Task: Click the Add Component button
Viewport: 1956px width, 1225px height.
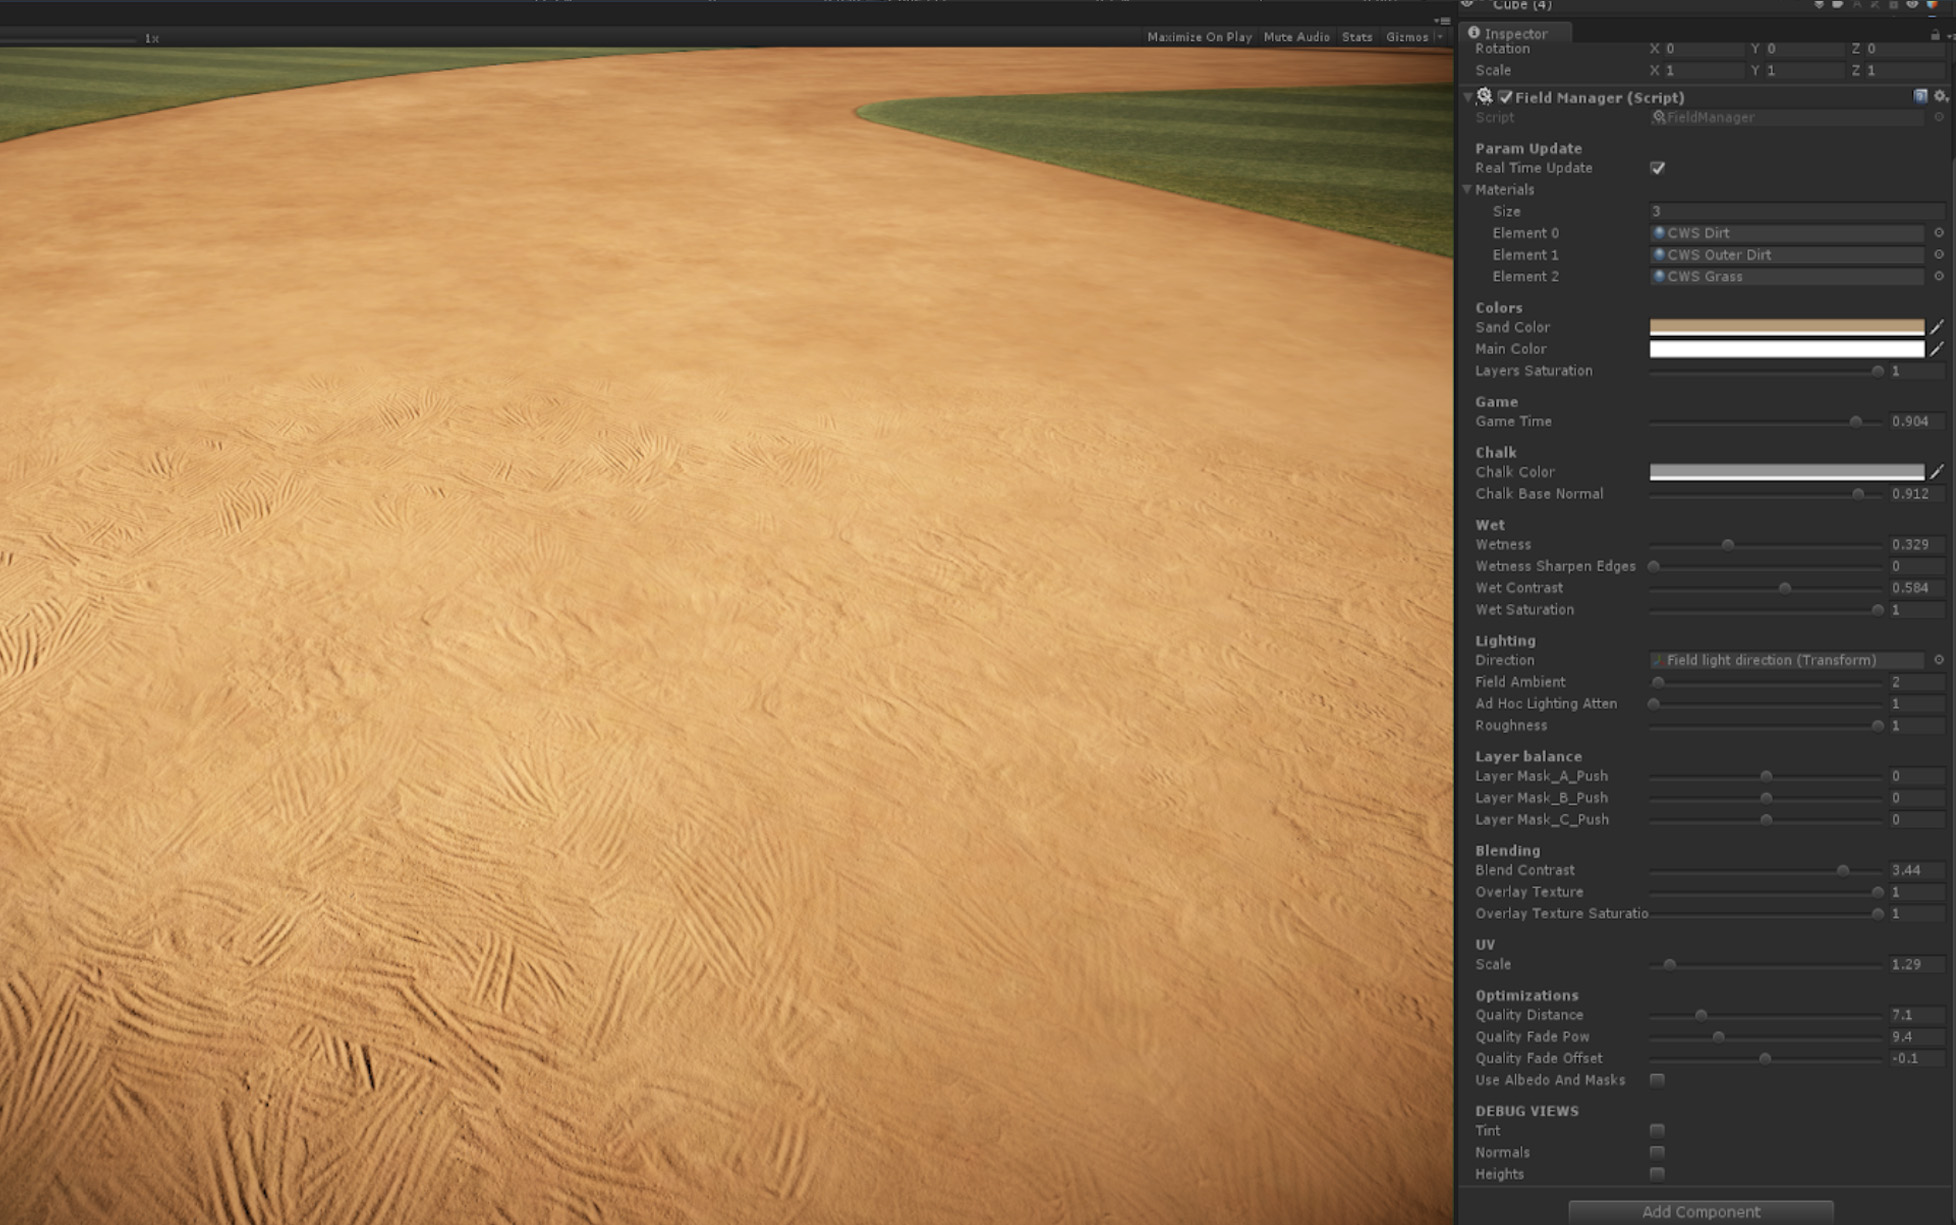Action: (x=1700, y=1211)
